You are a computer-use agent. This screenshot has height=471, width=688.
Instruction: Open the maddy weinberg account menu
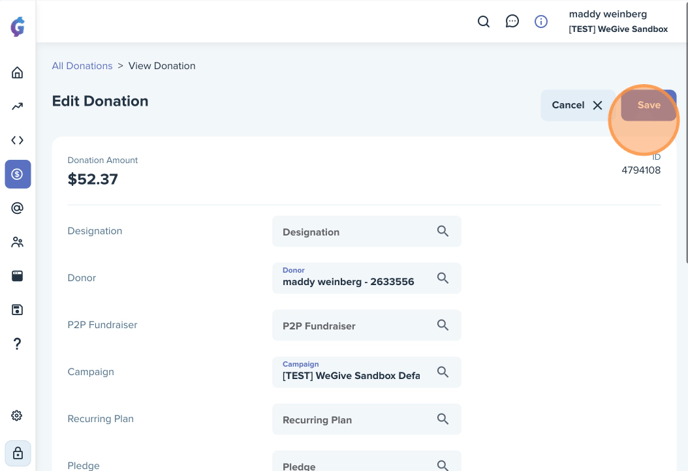[x=618, y=22]
